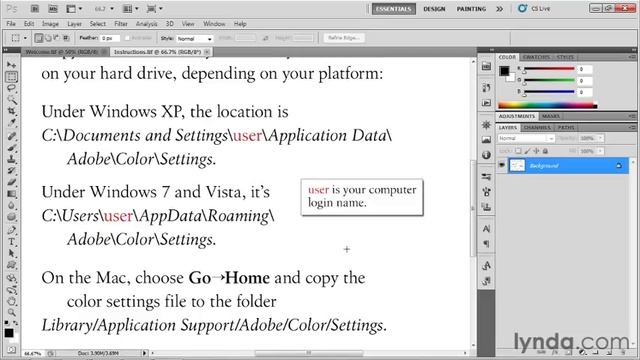
Task: Close the Instructions.tif tab
Action: tap(207, 52)
